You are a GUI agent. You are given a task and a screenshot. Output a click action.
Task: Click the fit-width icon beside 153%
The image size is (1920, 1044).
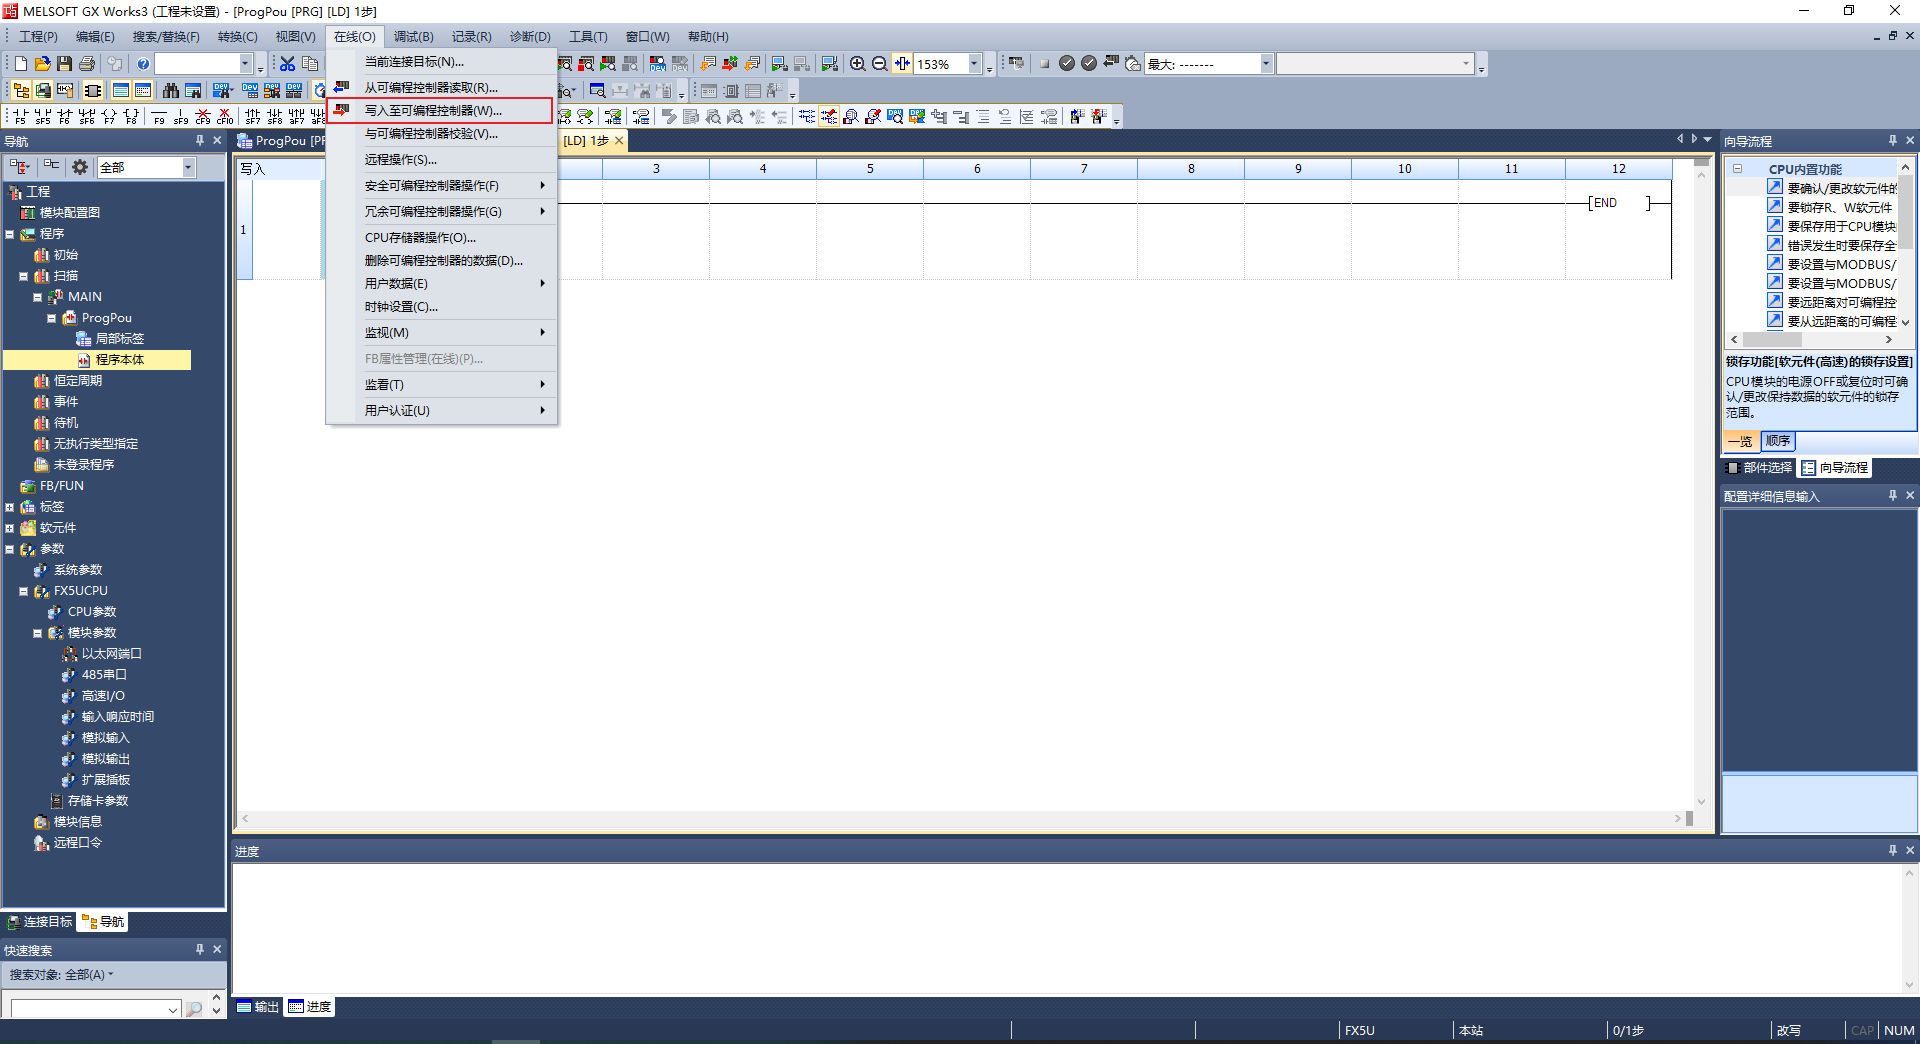(x=902, y=64)
